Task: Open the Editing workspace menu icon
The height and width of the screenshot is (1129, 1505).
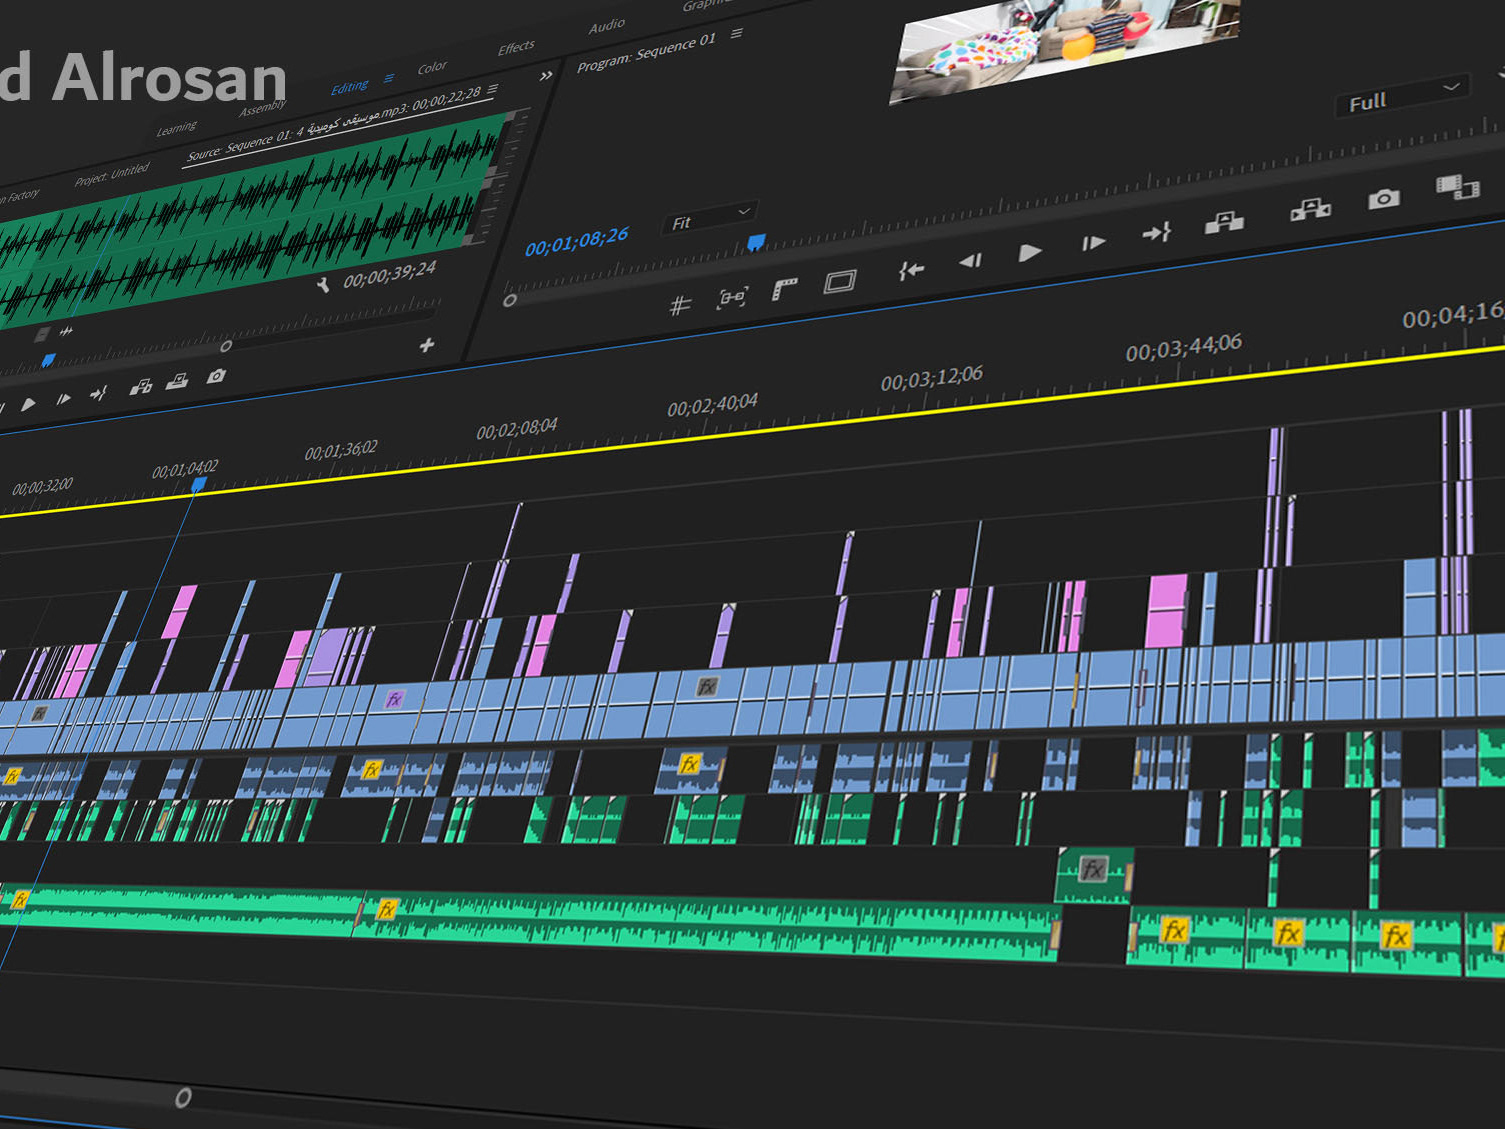Action: click(389, 78)
